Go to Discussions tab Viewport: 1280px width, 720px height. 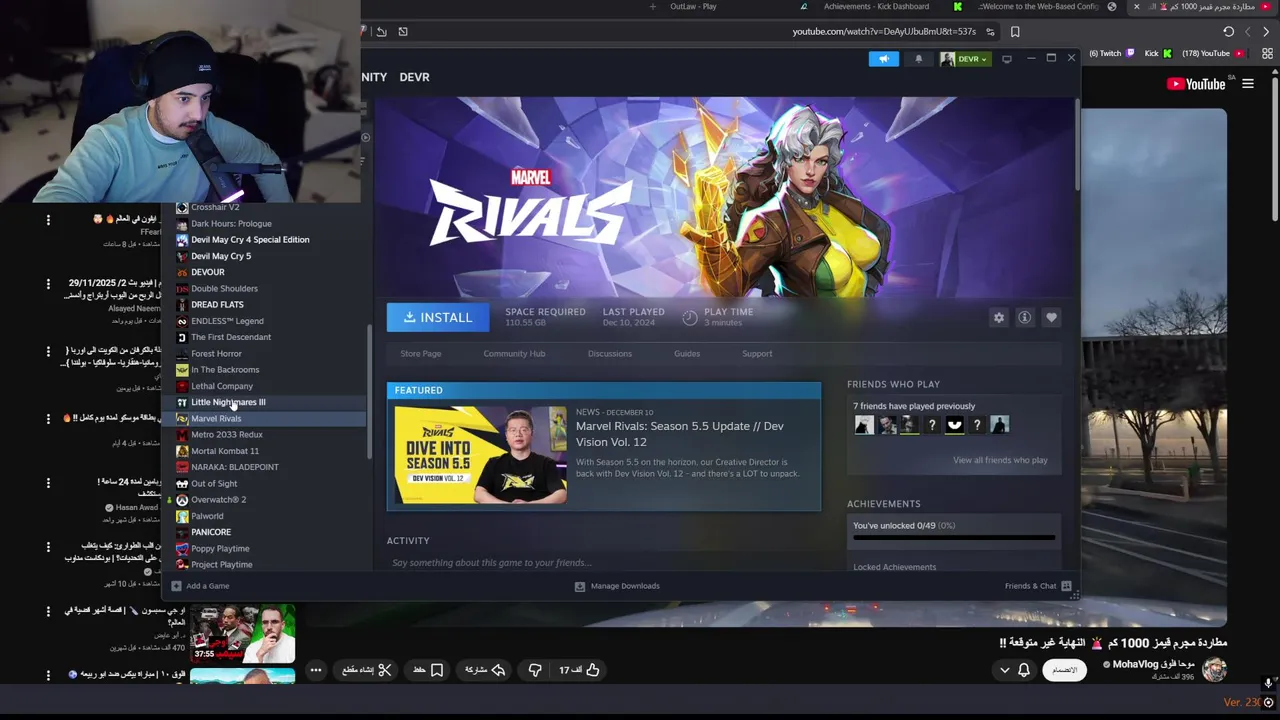(x=610, y=353)
